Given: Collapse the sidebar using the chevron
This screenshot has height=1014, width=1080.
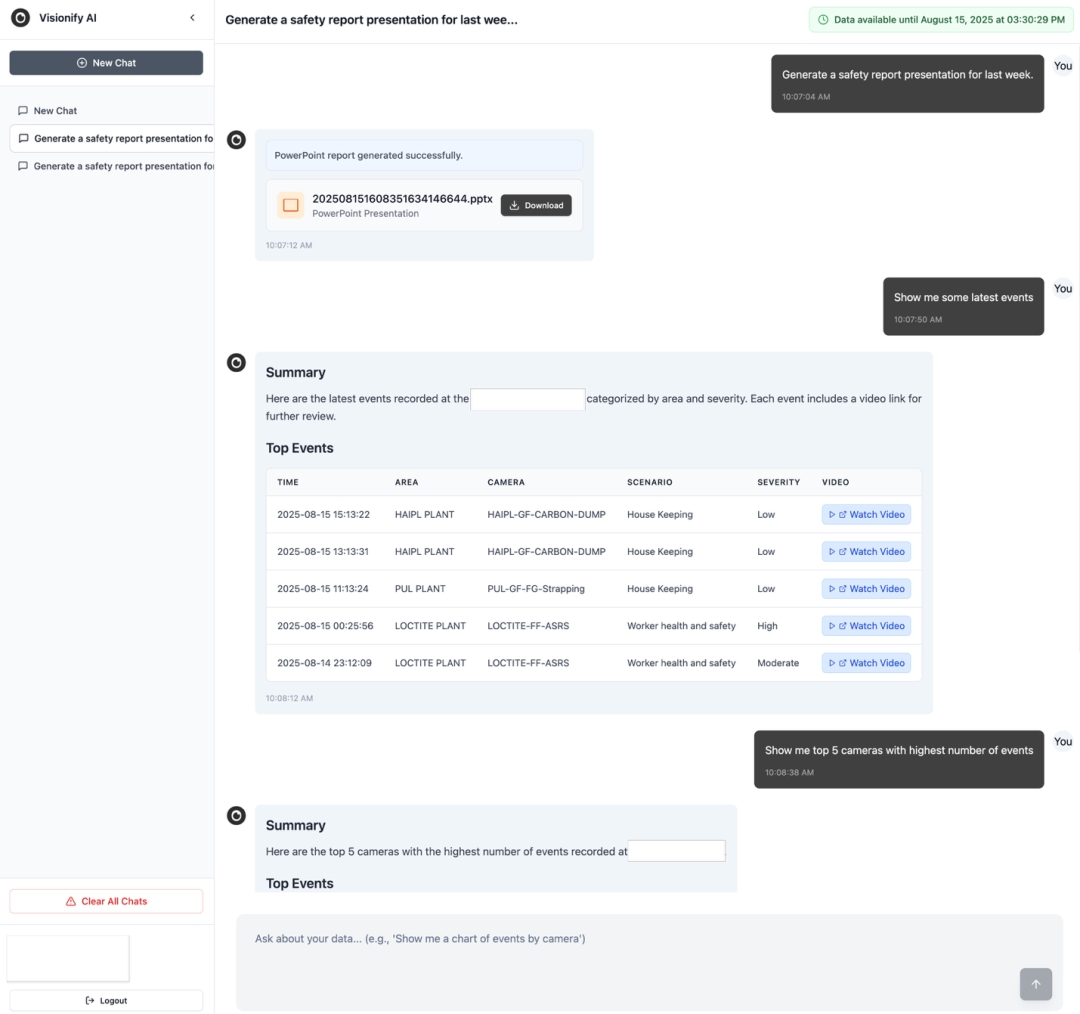Looking at the screenshot, I should [191, 17].
